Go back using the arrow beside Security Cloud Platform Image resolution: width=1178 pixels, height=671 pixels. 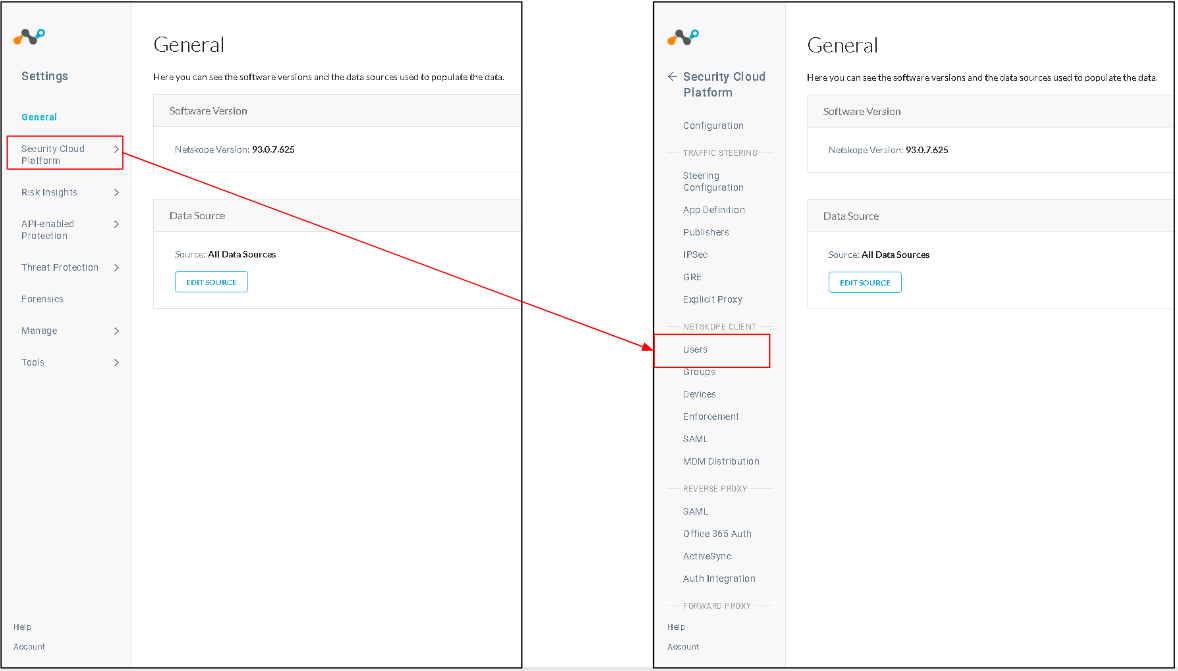click(672, 76)
